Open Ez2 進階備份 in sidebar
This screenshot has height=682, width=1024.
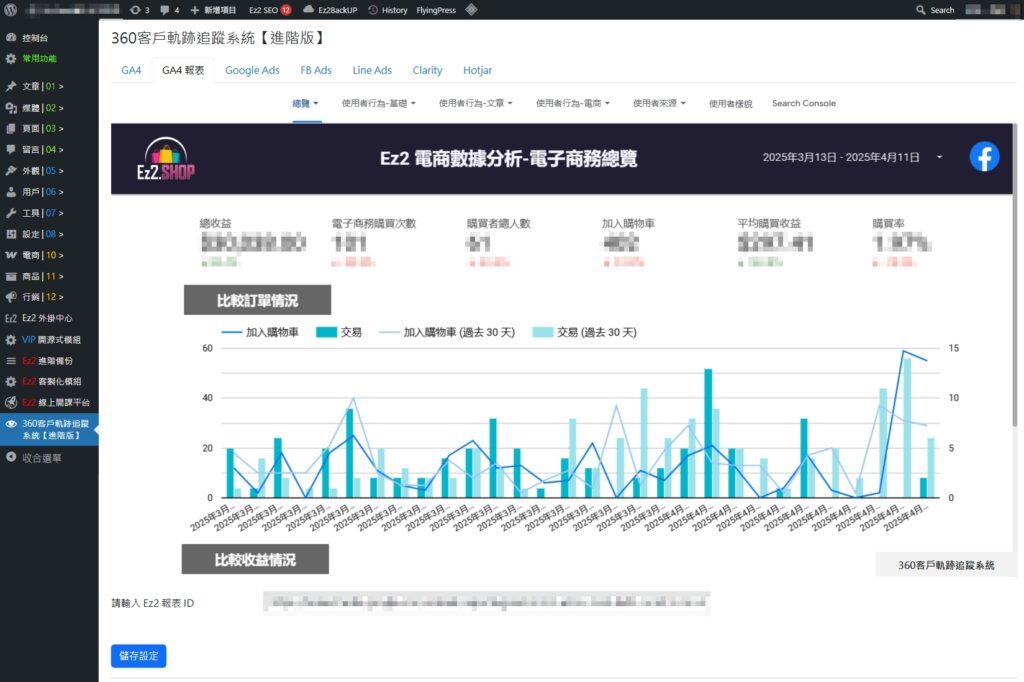[47, 361]
